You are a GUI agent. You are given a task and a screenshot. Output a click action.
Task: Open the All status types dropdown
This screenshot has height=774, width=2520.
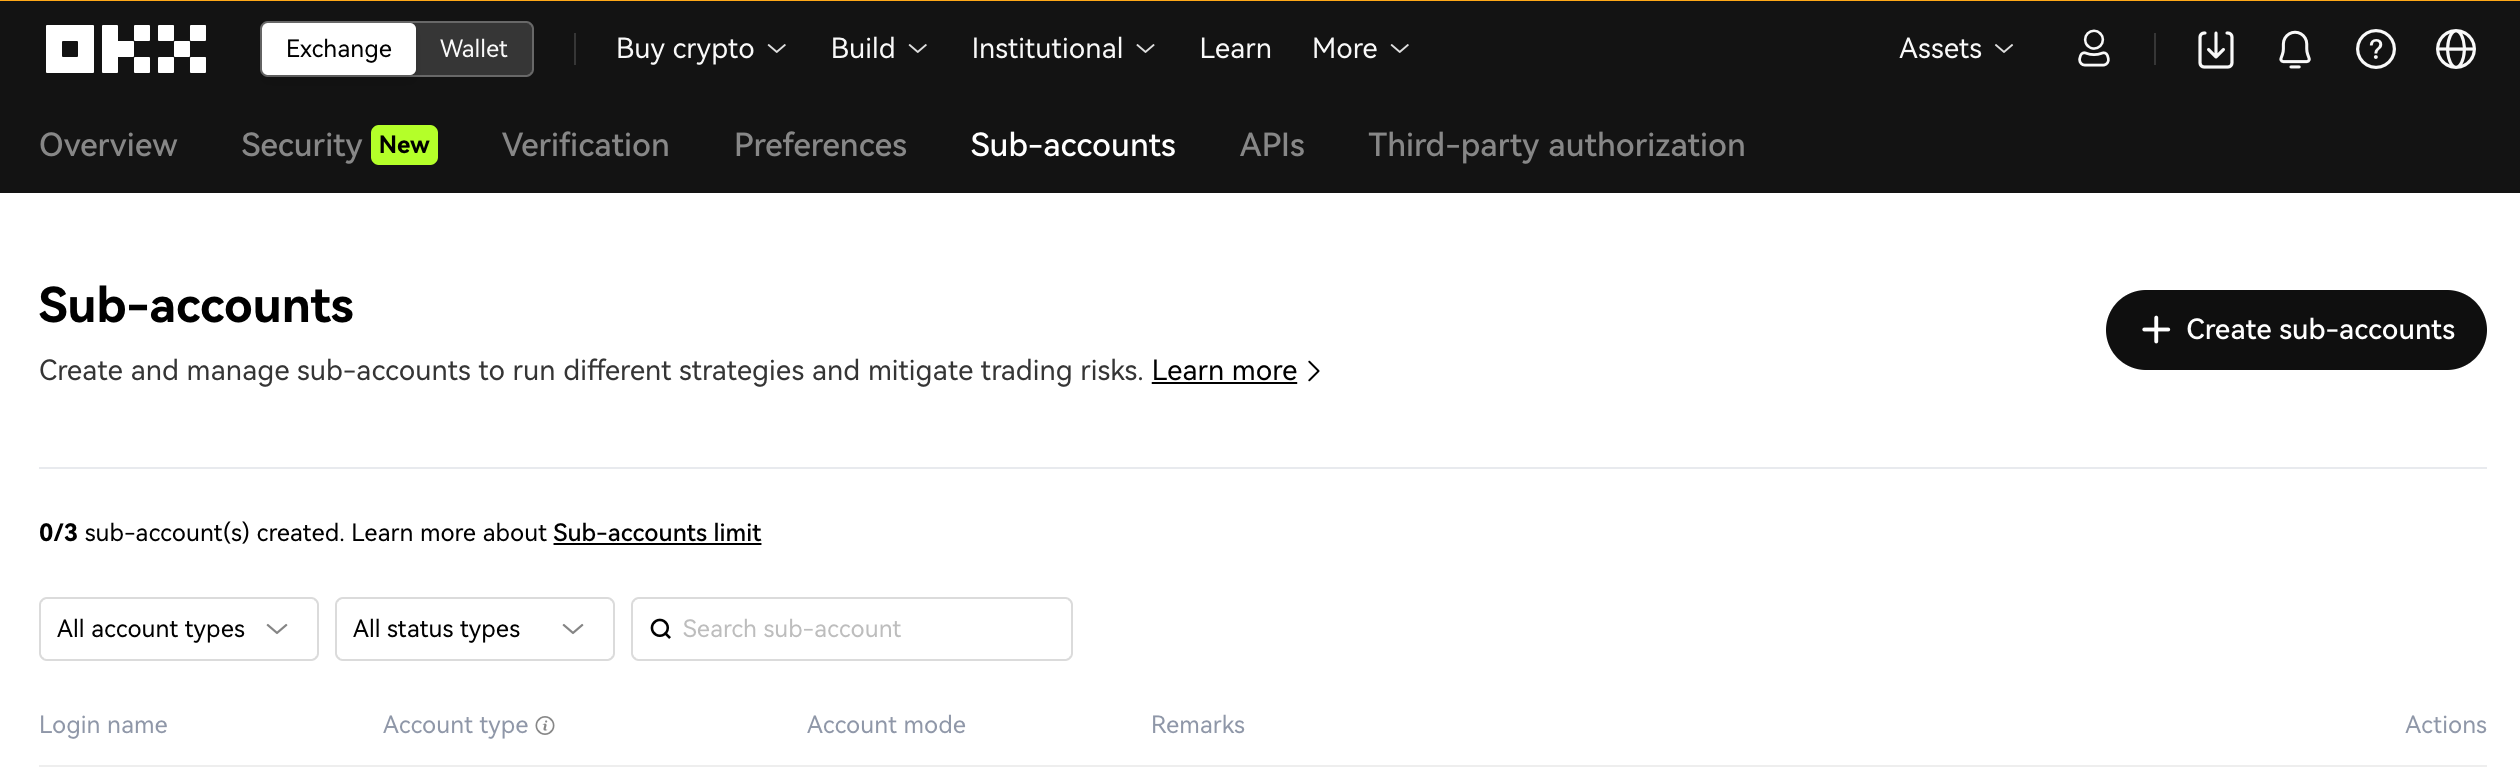[x=474, y=629]
